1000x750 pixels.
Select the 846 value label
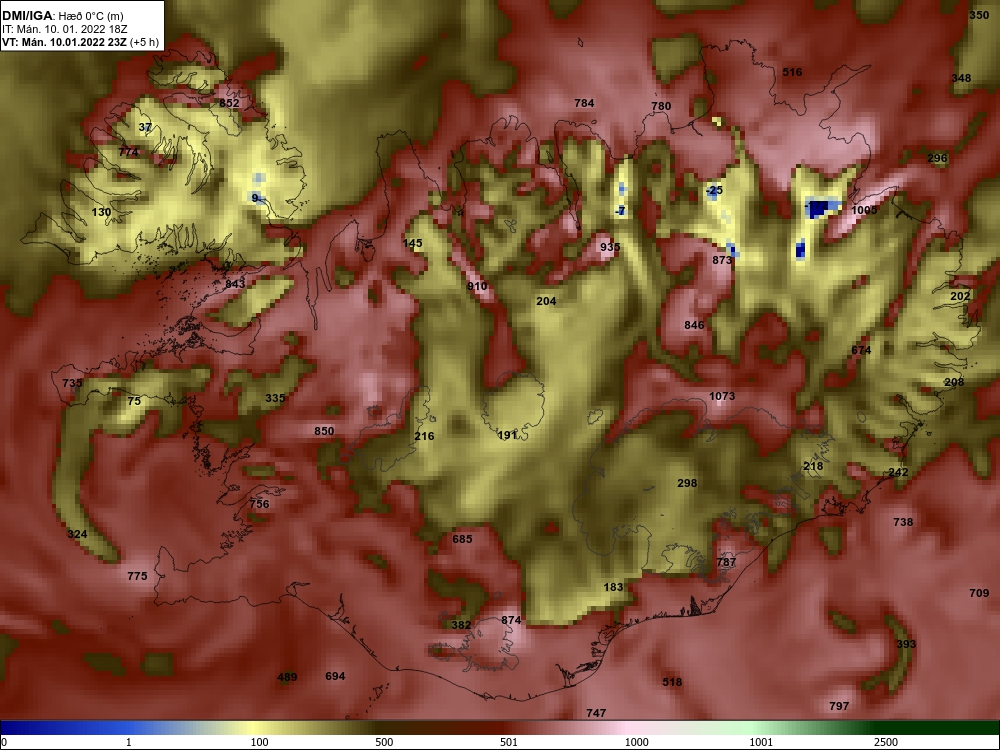pos(694,325)
